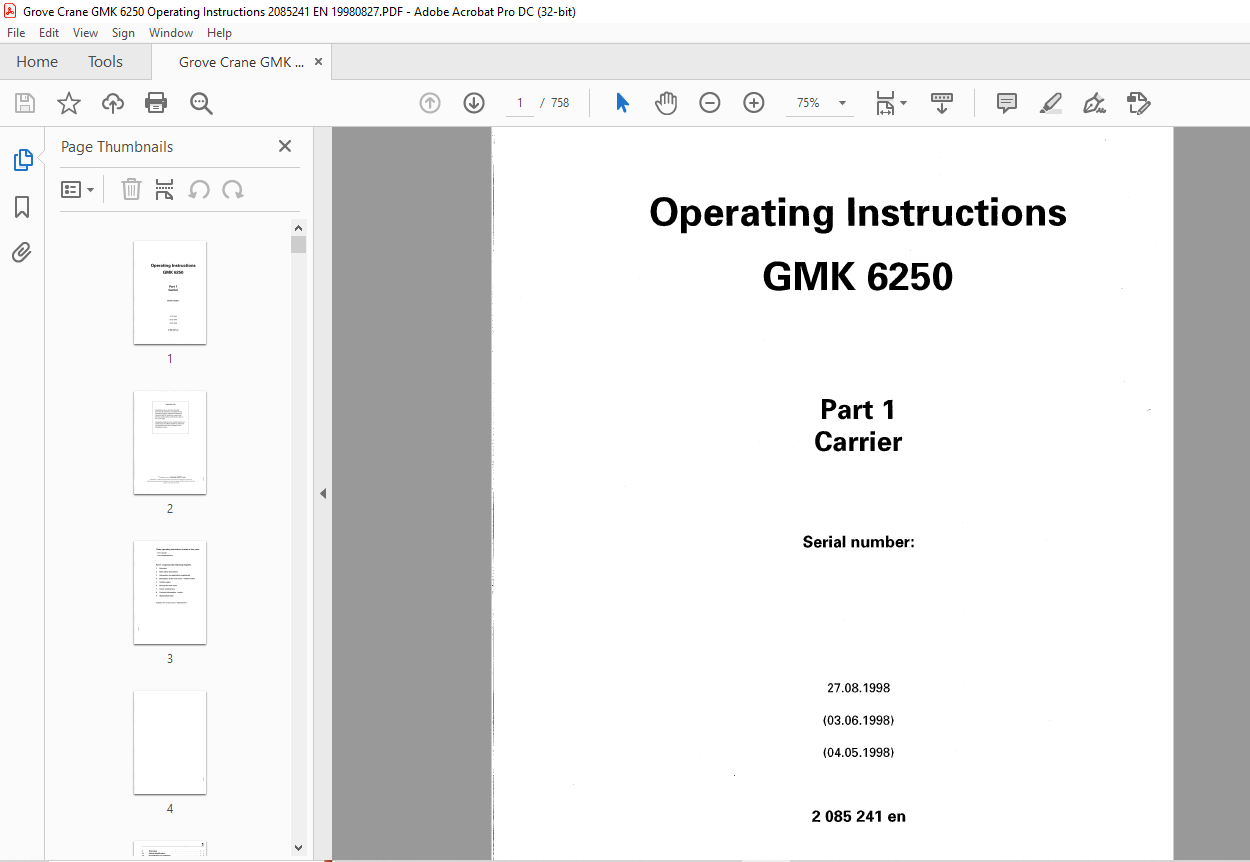Zoom in with the plus icon
This screenshot has width=1250, height=862.
coord(754,103)
